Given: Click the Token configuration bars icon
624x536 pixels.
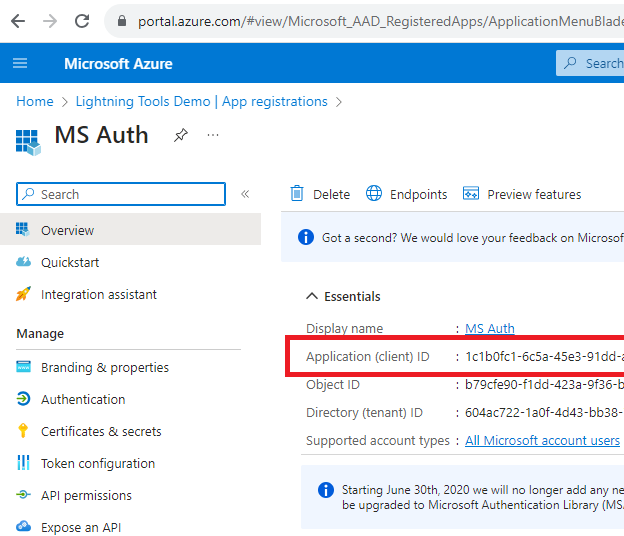Looking at the screenshot, I should pos(23,462).
